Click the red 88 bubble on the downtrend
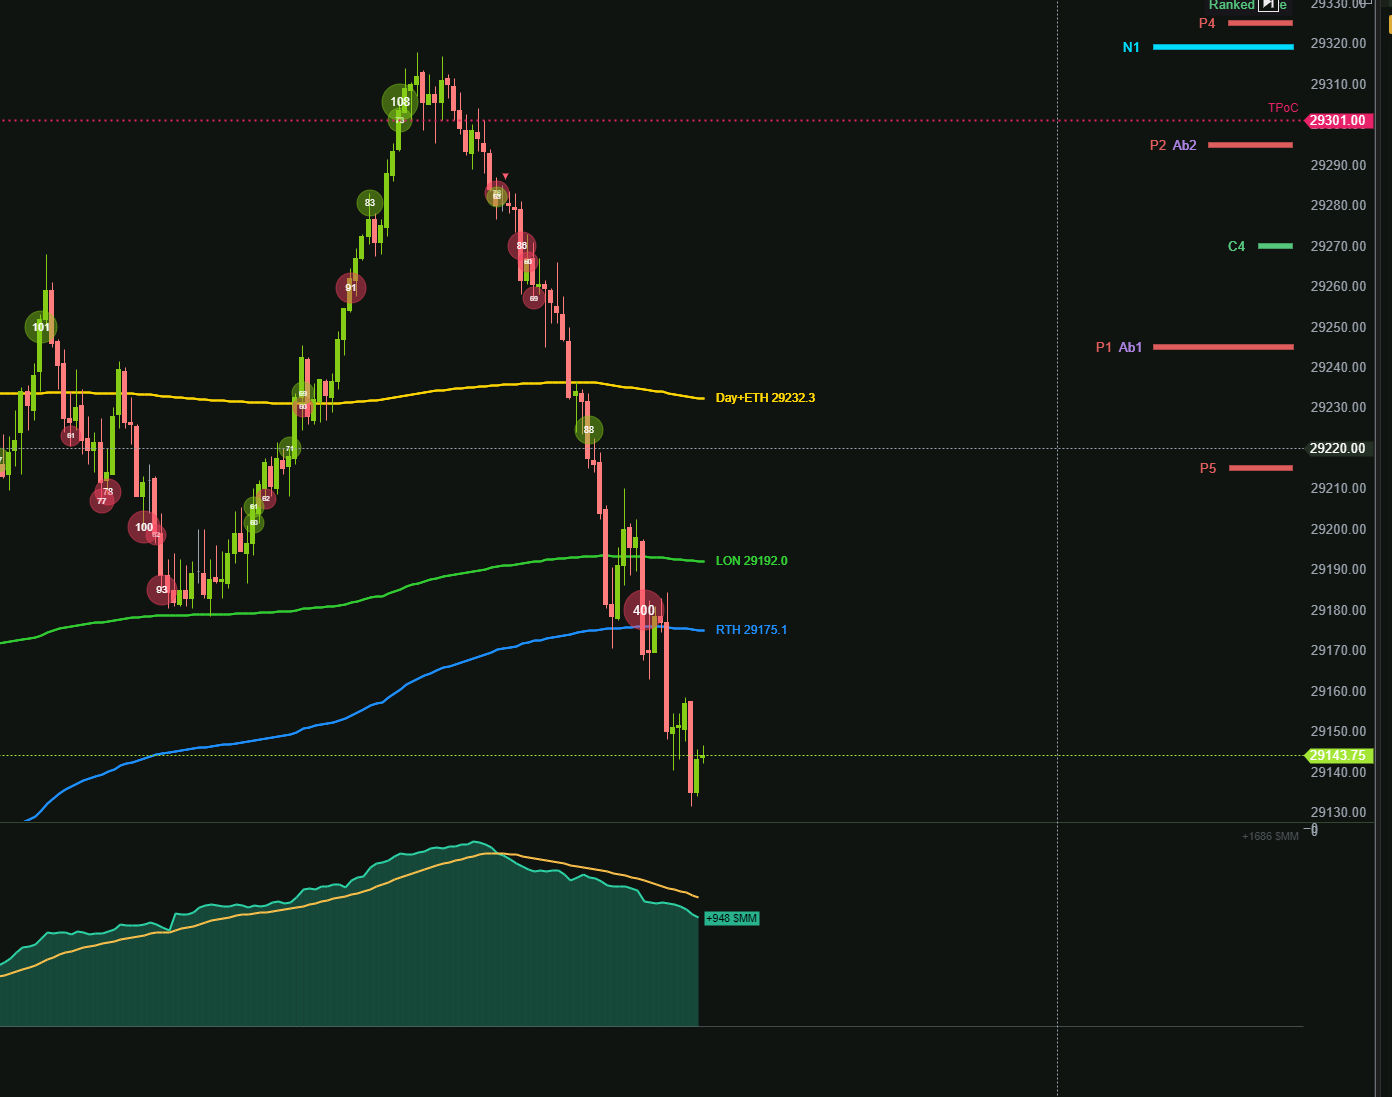The height and width of the screenshot is (1097, 1392). click(521, 246)
